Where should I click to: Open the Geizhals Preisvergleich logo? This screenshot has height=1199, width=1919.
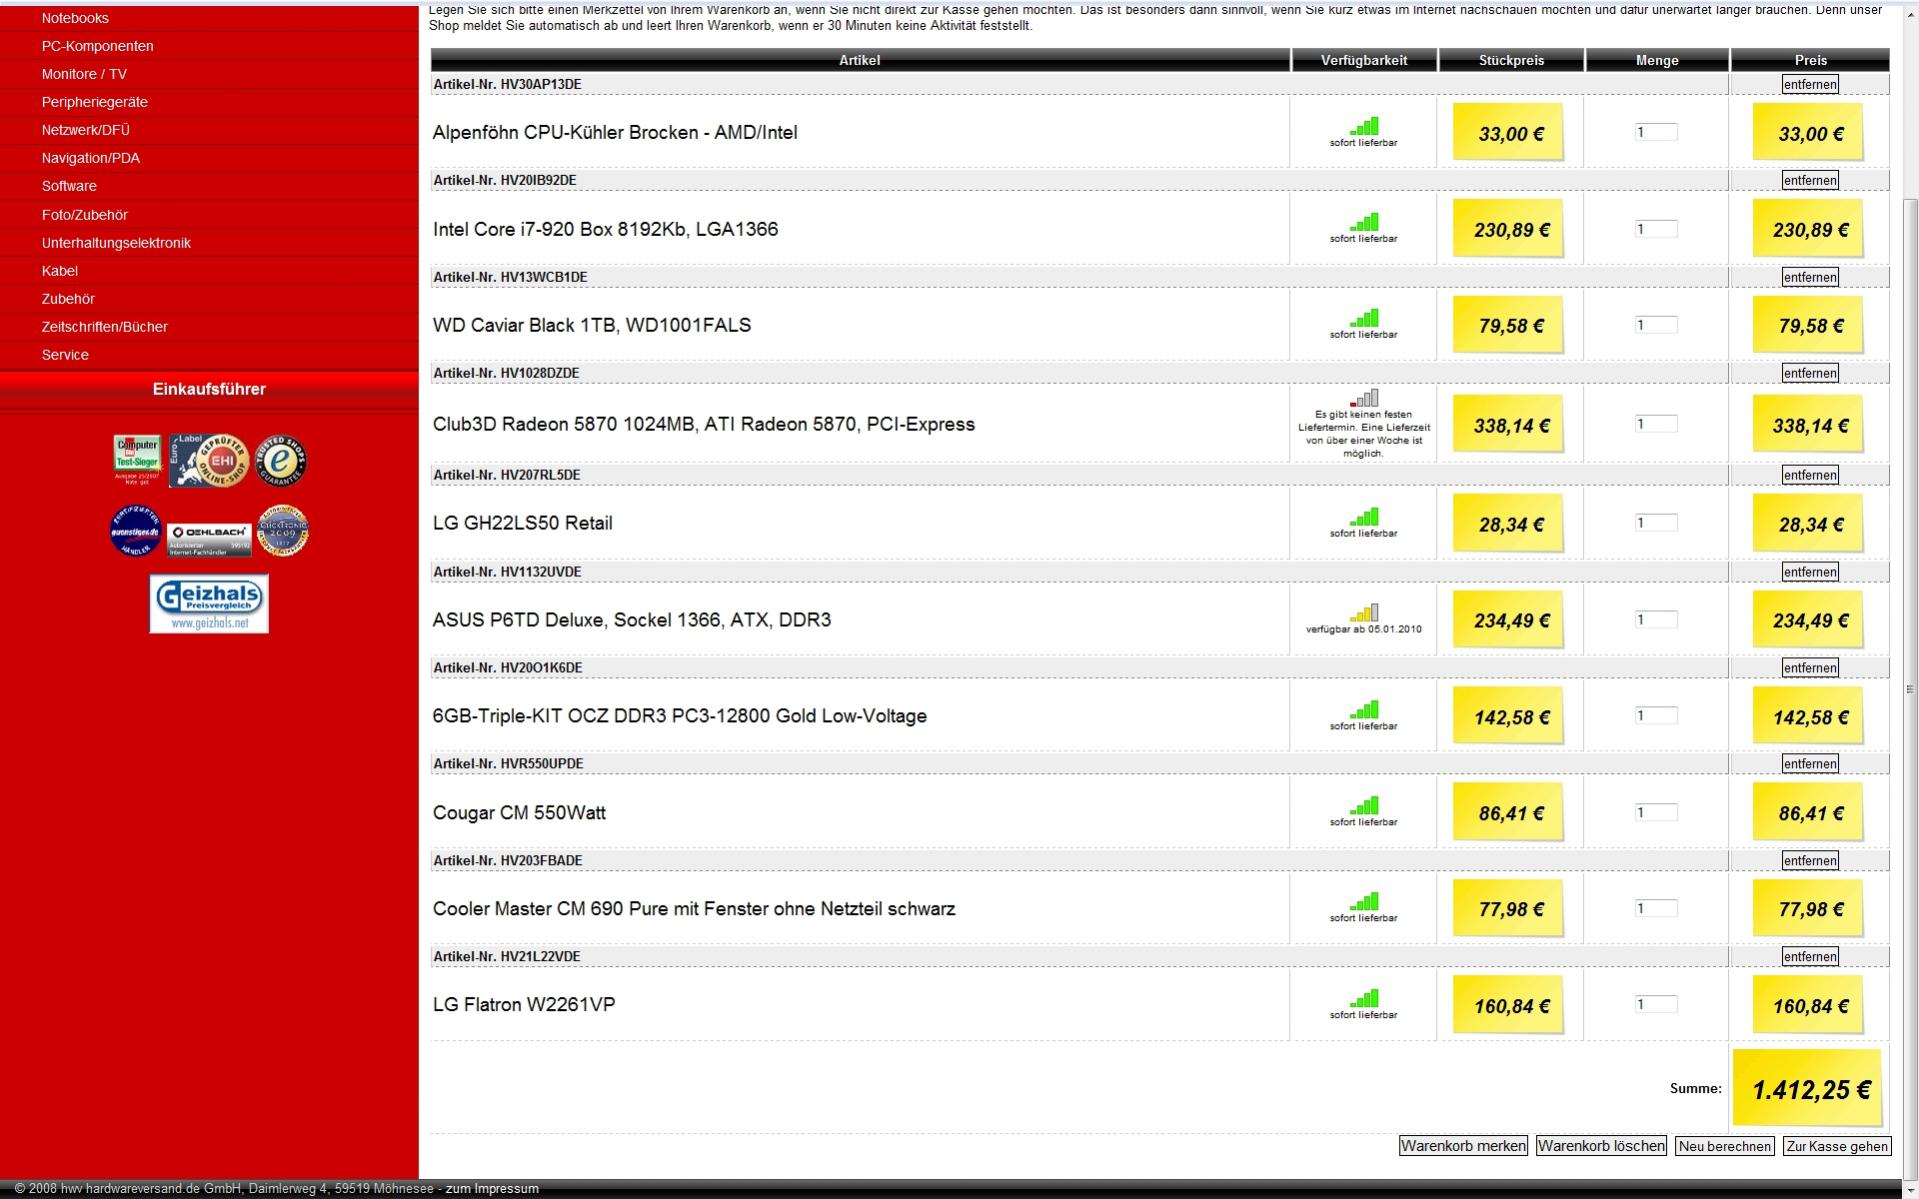pyautogui.click(x=209, y=603)
